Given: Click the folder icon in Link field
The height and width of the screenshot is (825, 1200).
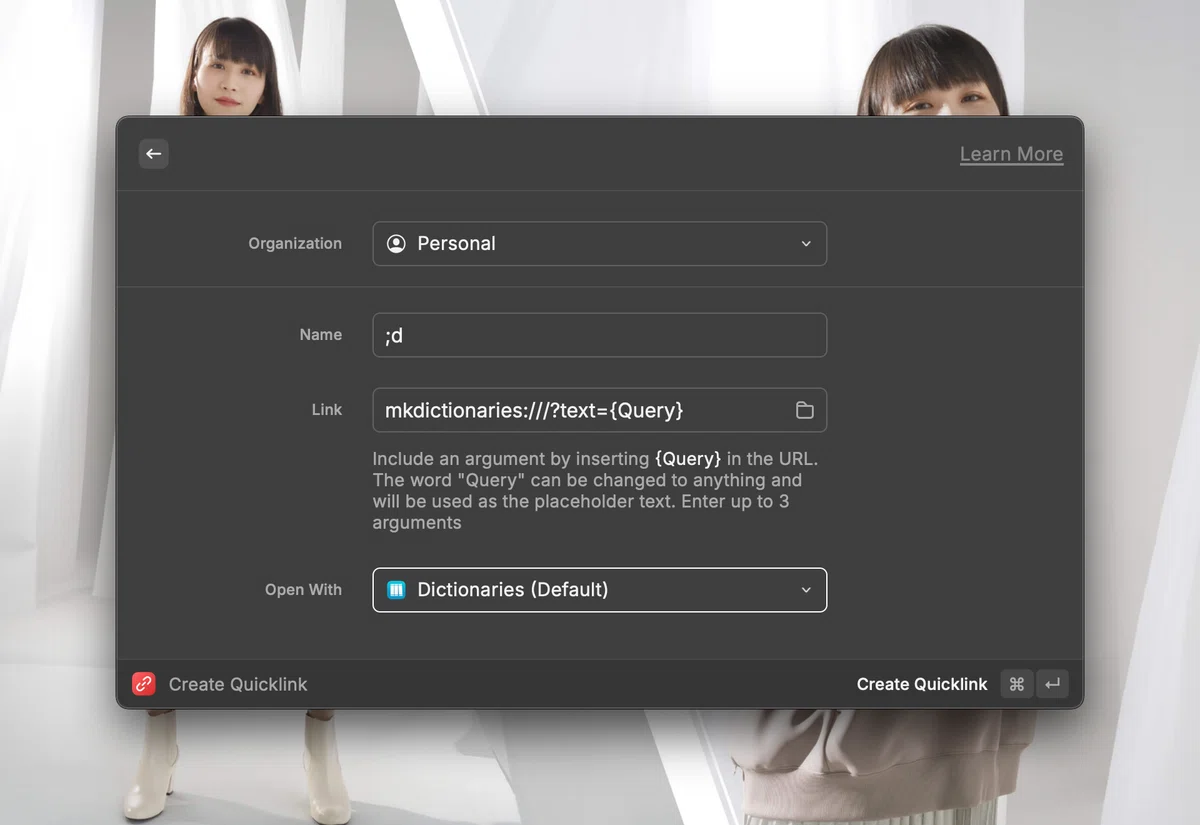Looking at the screenshot, I should (x=804, y=410).
